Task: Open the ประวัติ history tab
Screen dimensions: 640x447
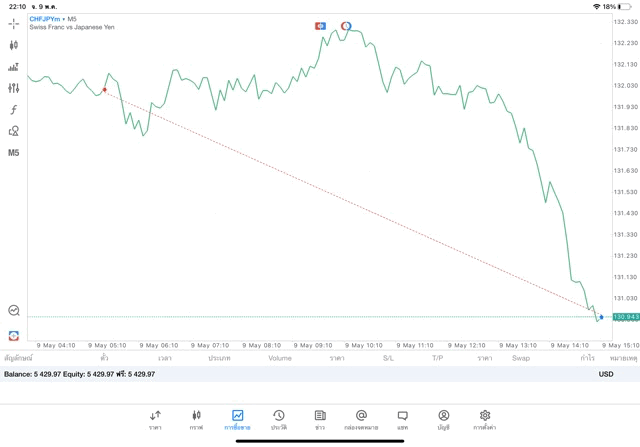Action: pyautogui.click(x=278, y=419)
